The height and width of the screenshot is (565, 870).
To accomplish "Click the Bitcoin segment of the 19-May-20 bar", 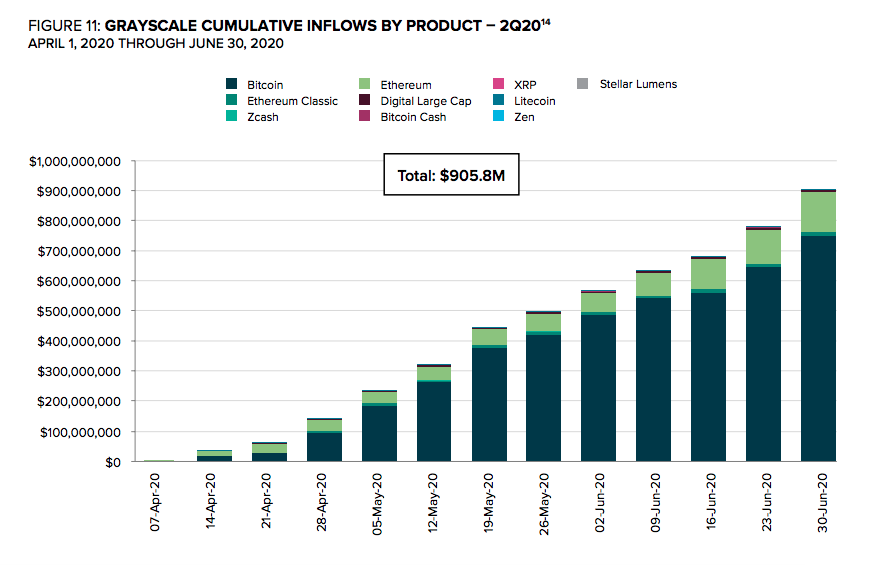I will click(x=489, y=405).
